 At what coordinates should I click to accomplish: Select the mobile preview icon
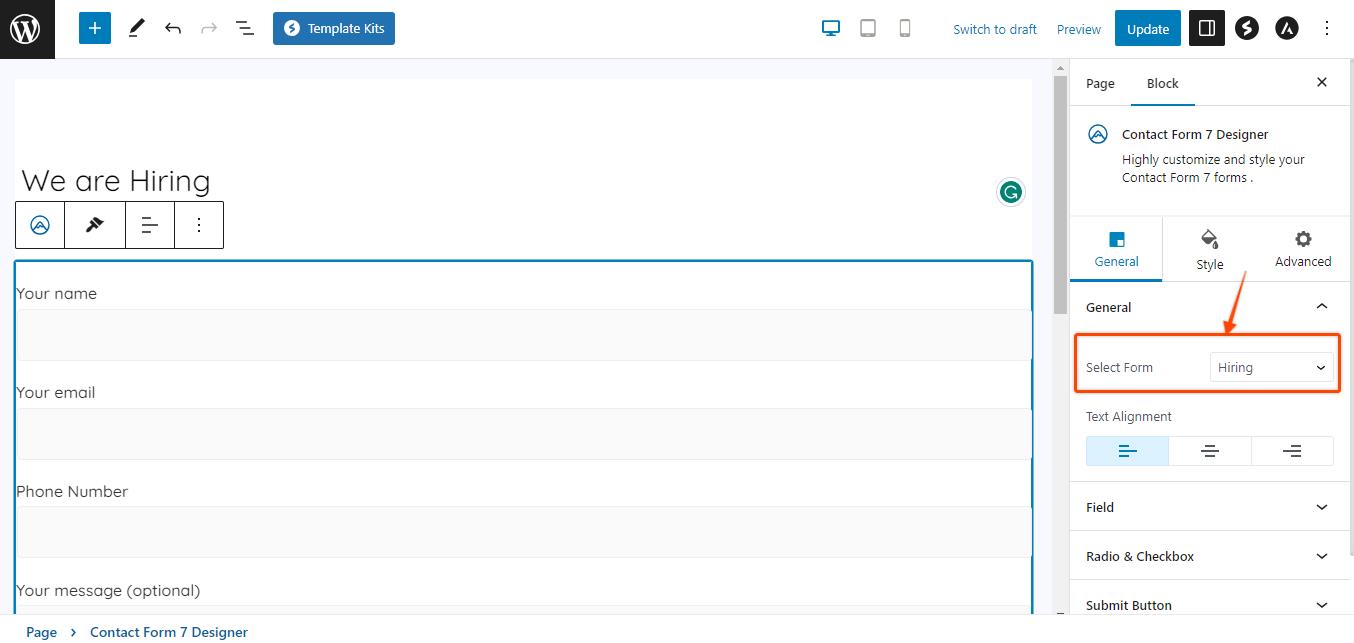pos(905,29)
